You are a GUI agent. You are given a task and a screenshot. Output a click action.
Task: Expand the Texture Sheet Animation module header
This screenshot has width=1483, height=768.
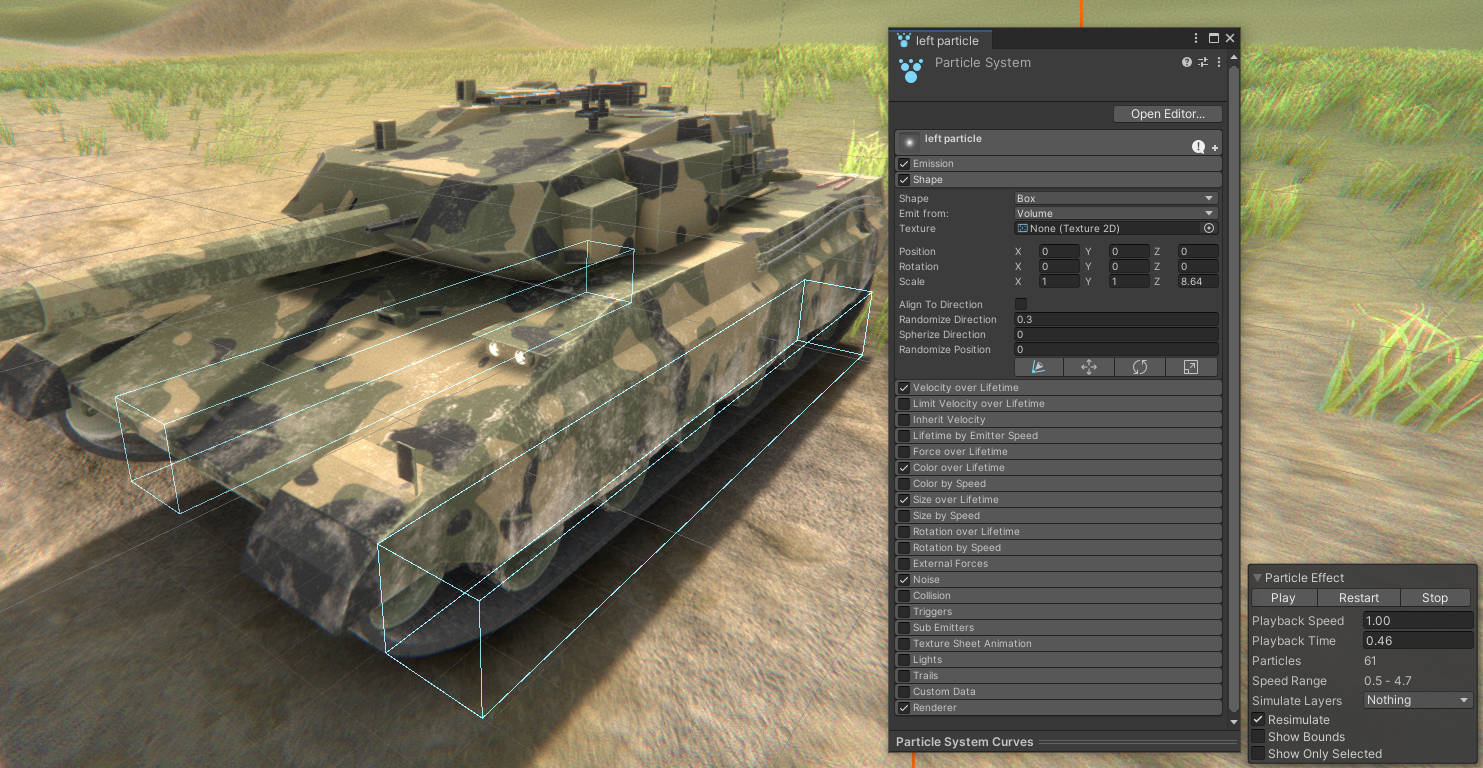click(x=1058, y=644)
